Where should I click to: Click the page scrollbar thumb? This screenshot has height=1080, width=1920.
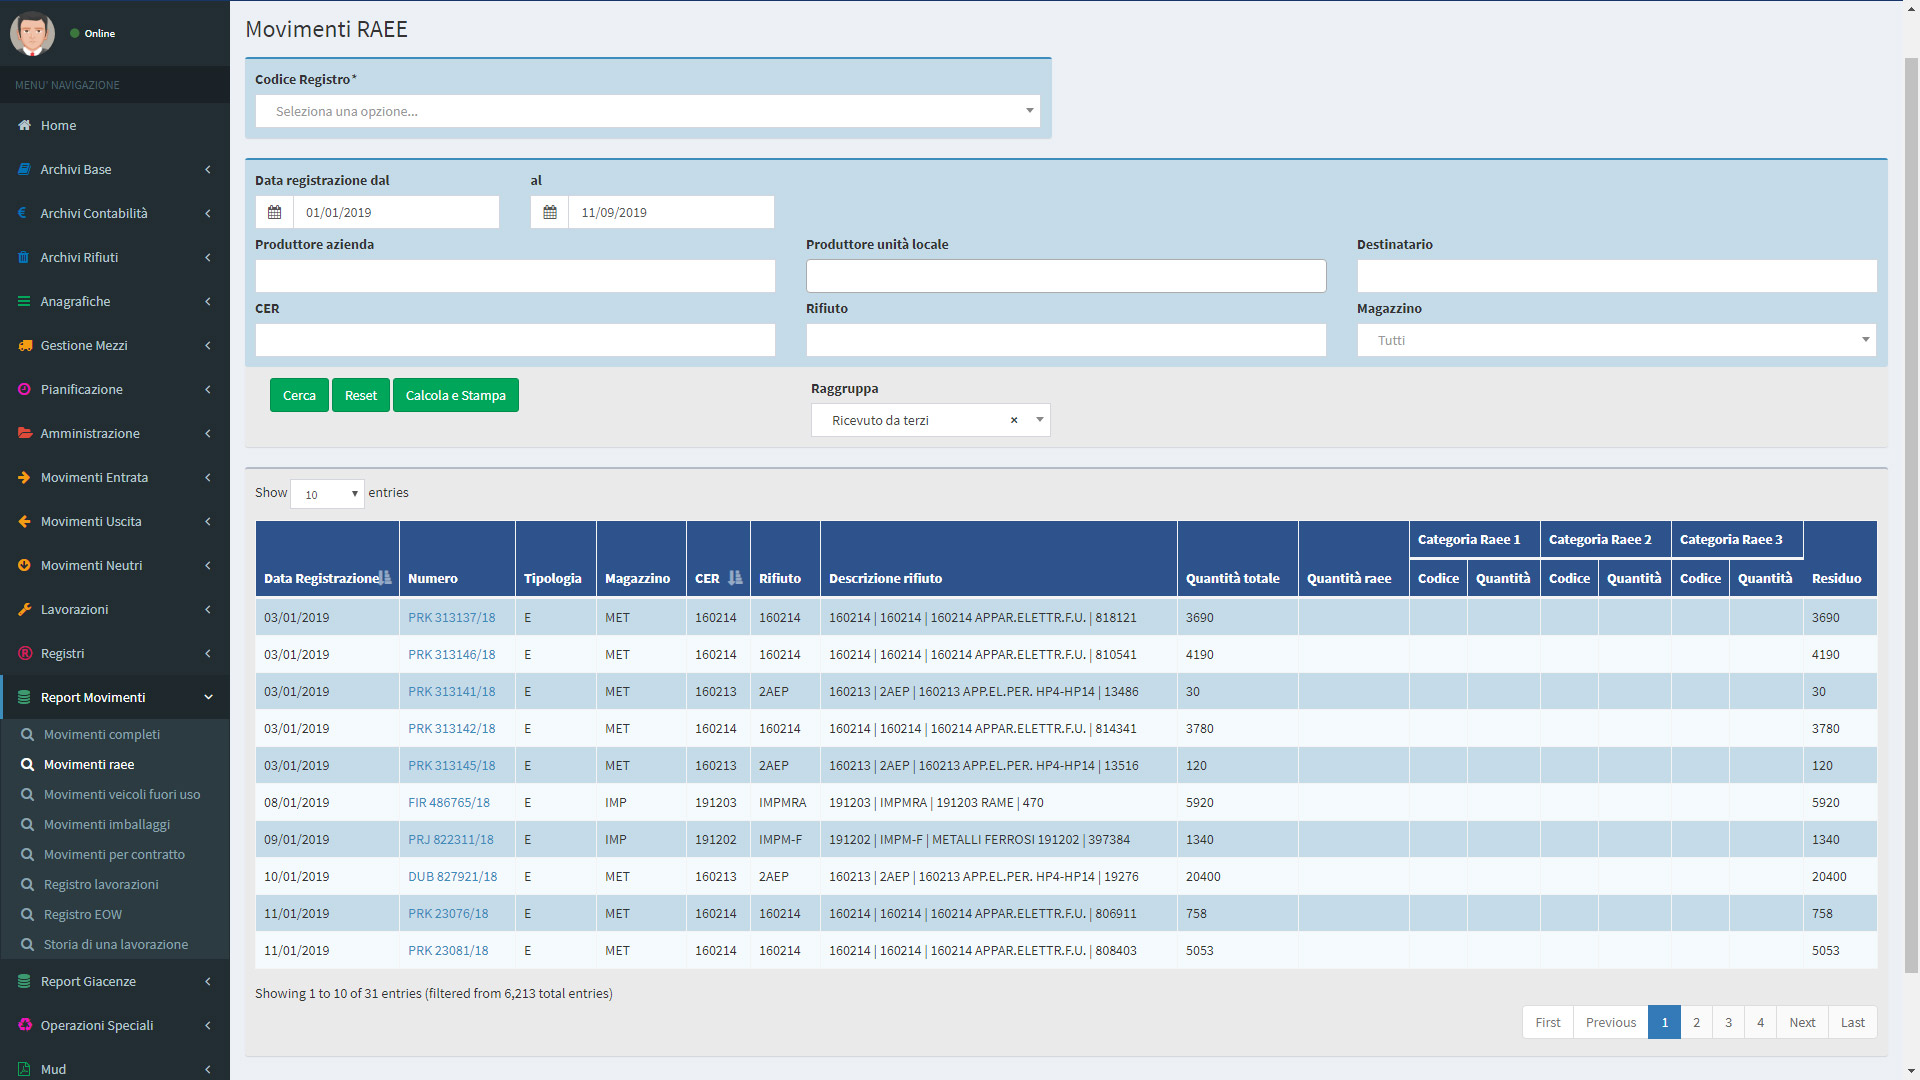[1911, 515]
